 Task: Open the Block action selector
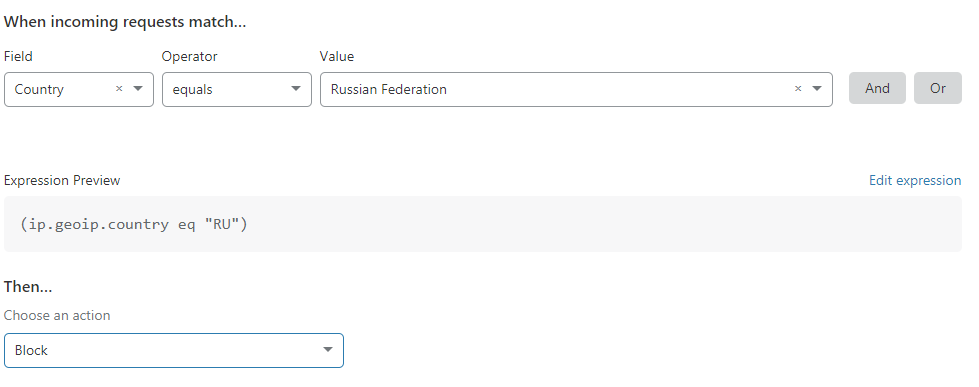click(x=174, y=350)
